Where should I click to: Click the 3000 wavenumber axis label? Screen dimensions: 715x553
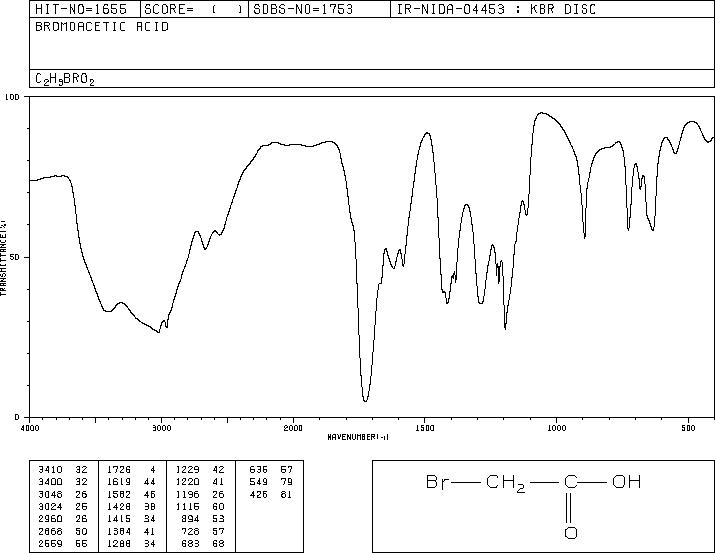[161, 428]
